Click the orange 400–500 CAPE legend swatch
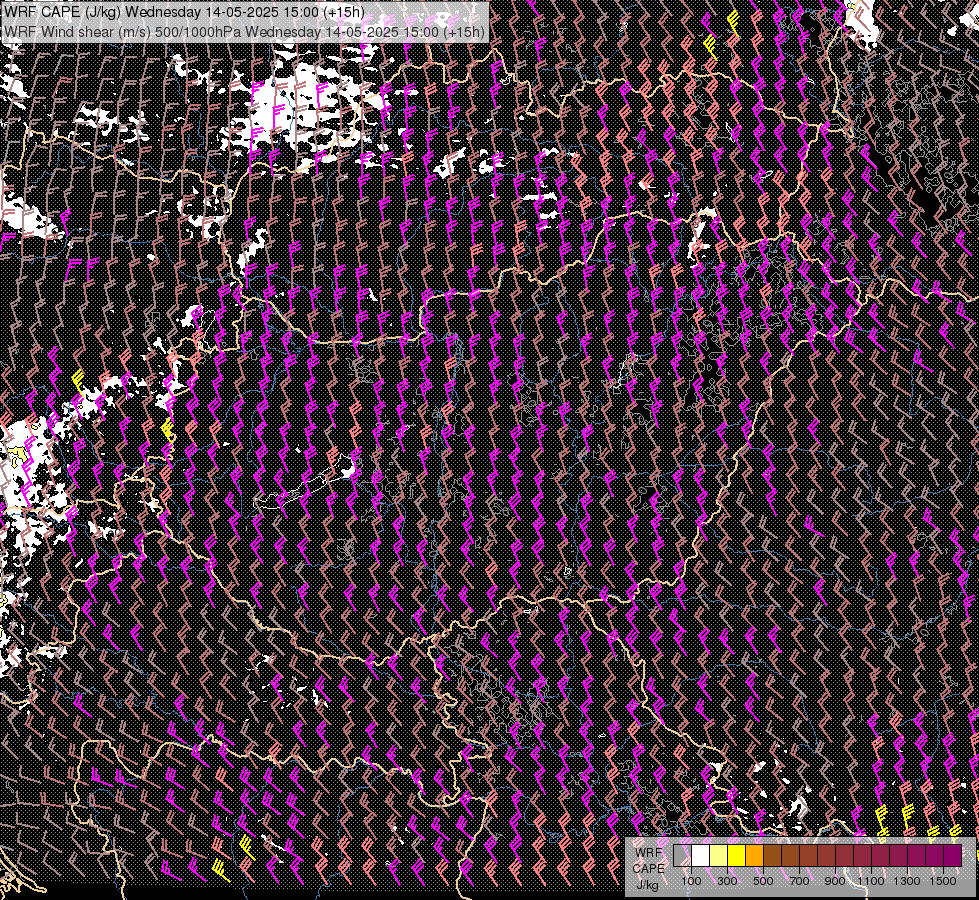Screen dimensions: 979x900 tap(755, 856)
